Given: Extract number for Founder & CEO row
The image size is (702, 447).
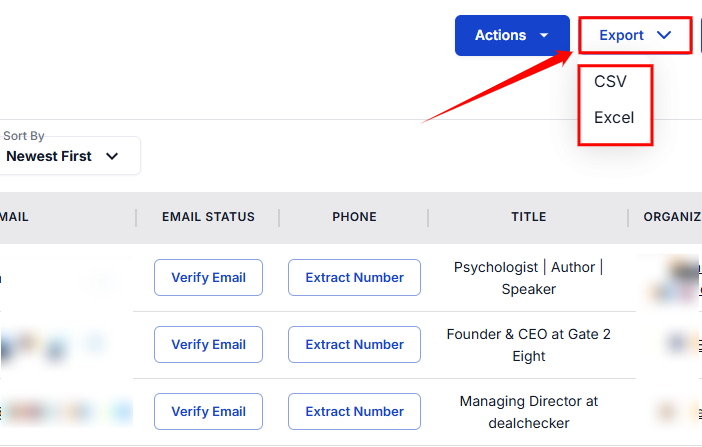Looking at the screenshot, I should 354,344.
